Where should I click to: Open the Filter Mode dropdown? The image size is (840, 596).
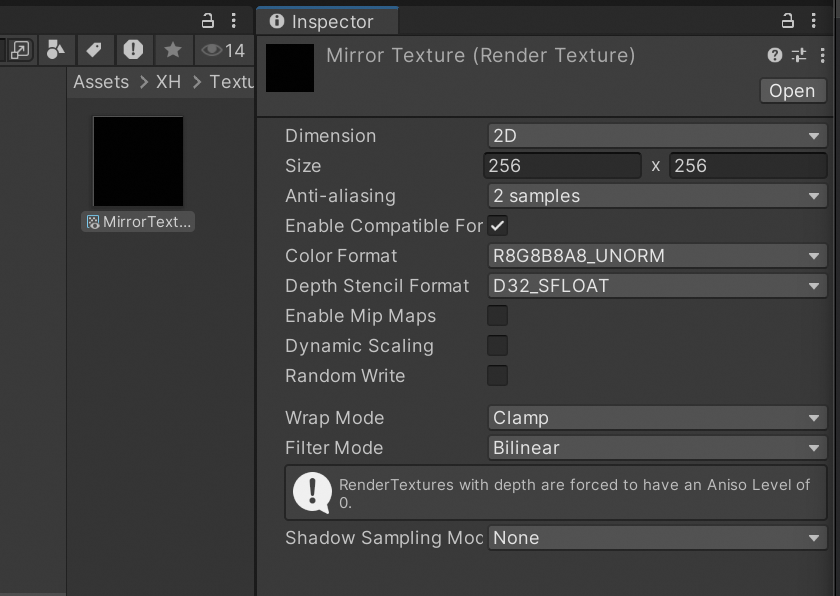click(x=657, y=448)
